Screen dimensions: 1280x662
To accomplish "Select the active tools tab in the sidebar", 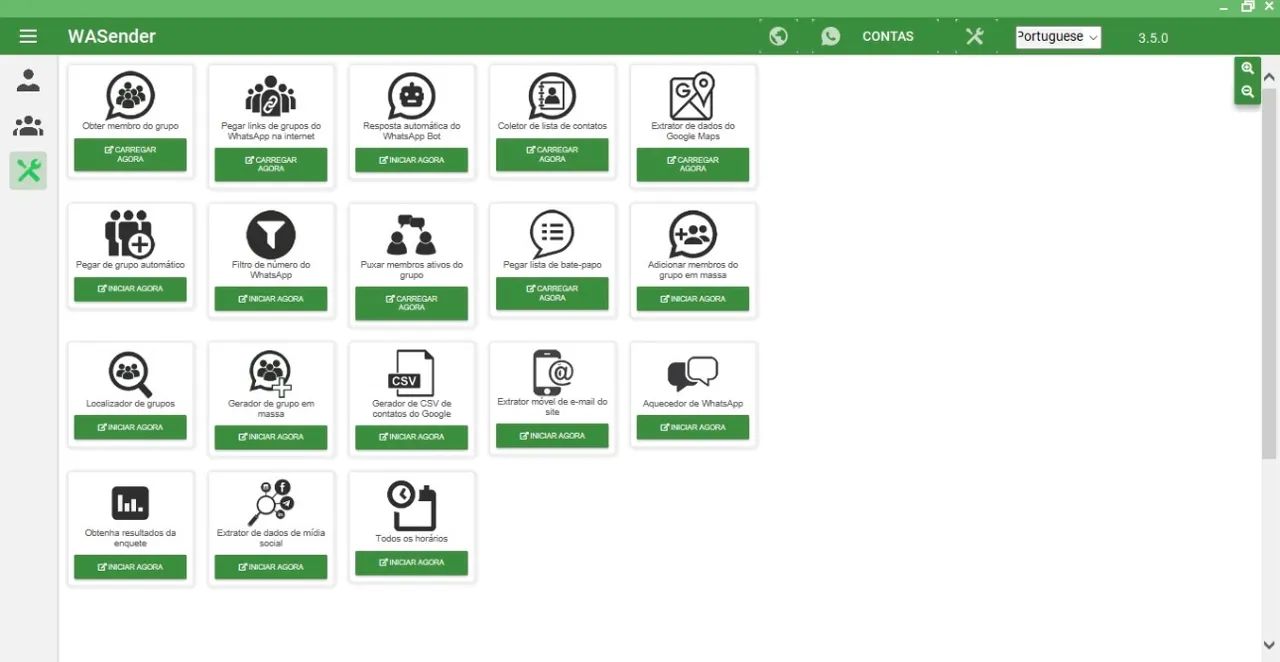I will 28,171.
